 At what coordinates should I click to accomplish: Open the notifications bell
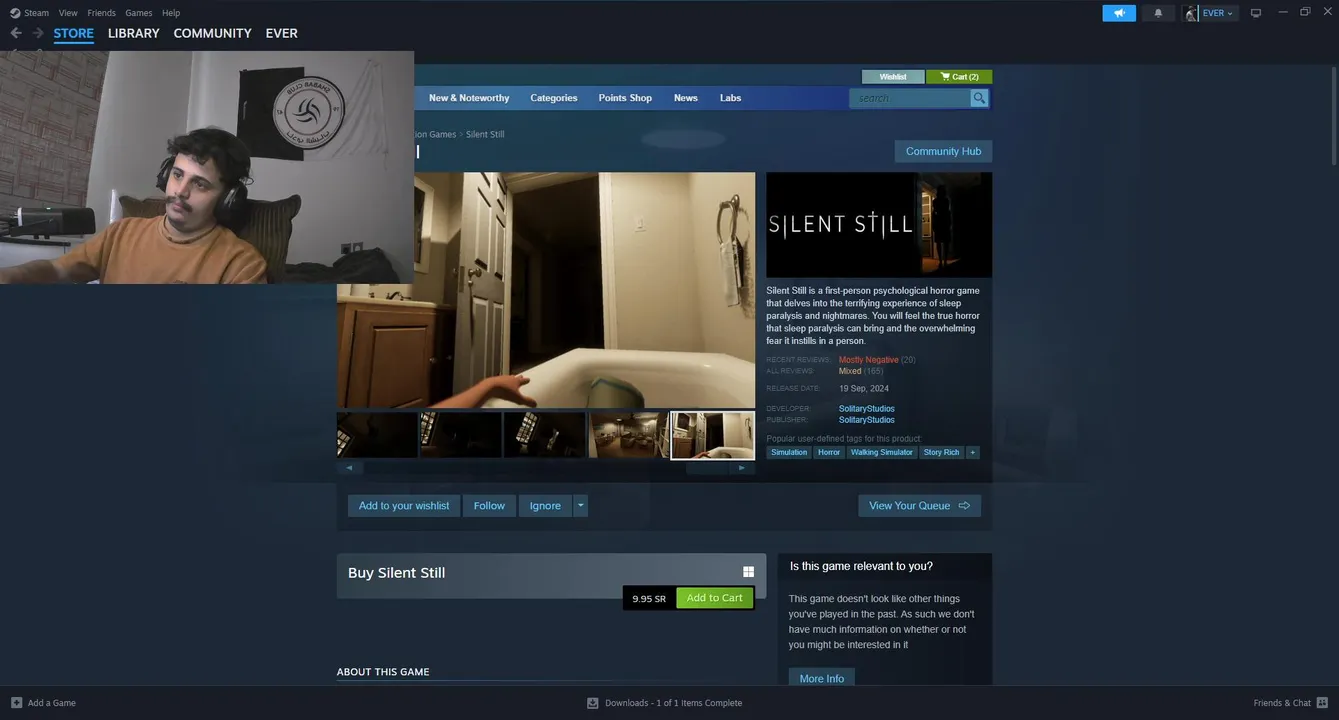pos(1158,13)
